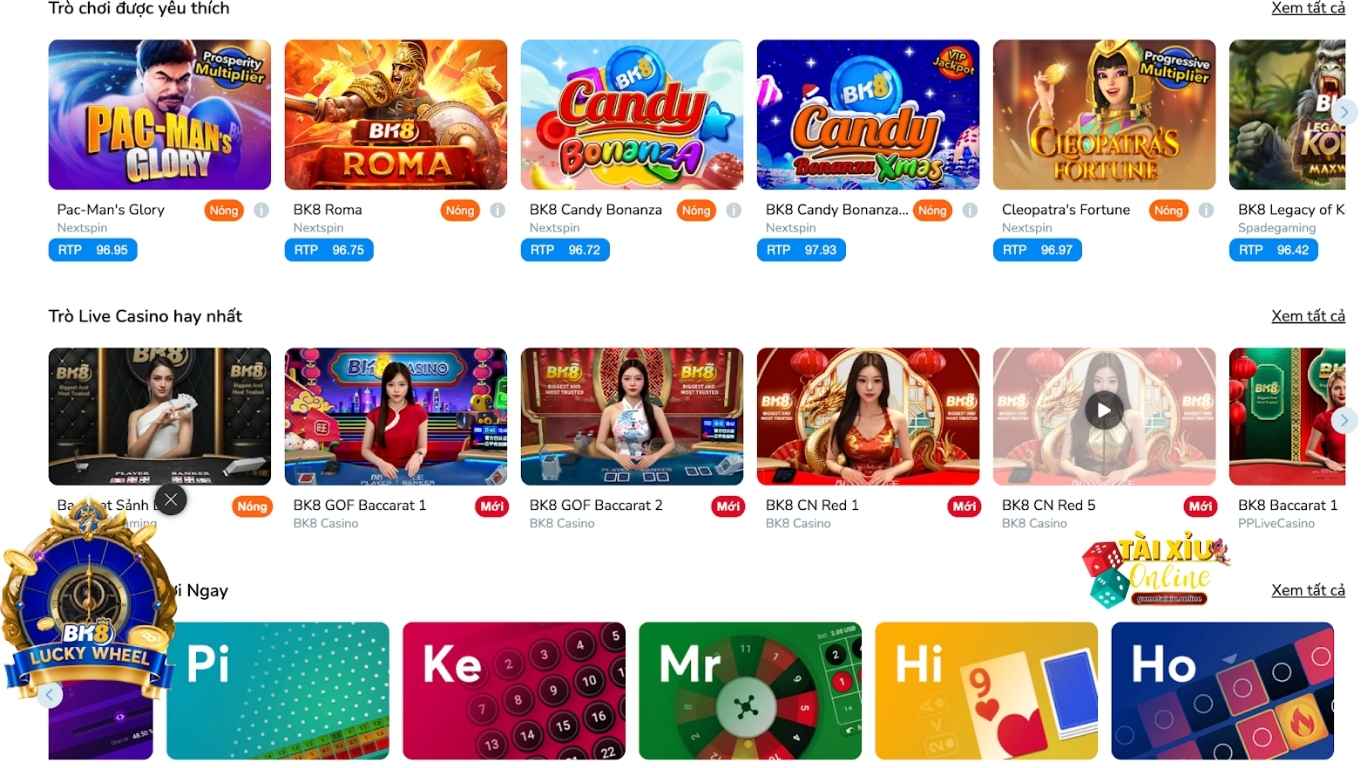Play the BK8 CN Red 5 preview

[1104, 410]
